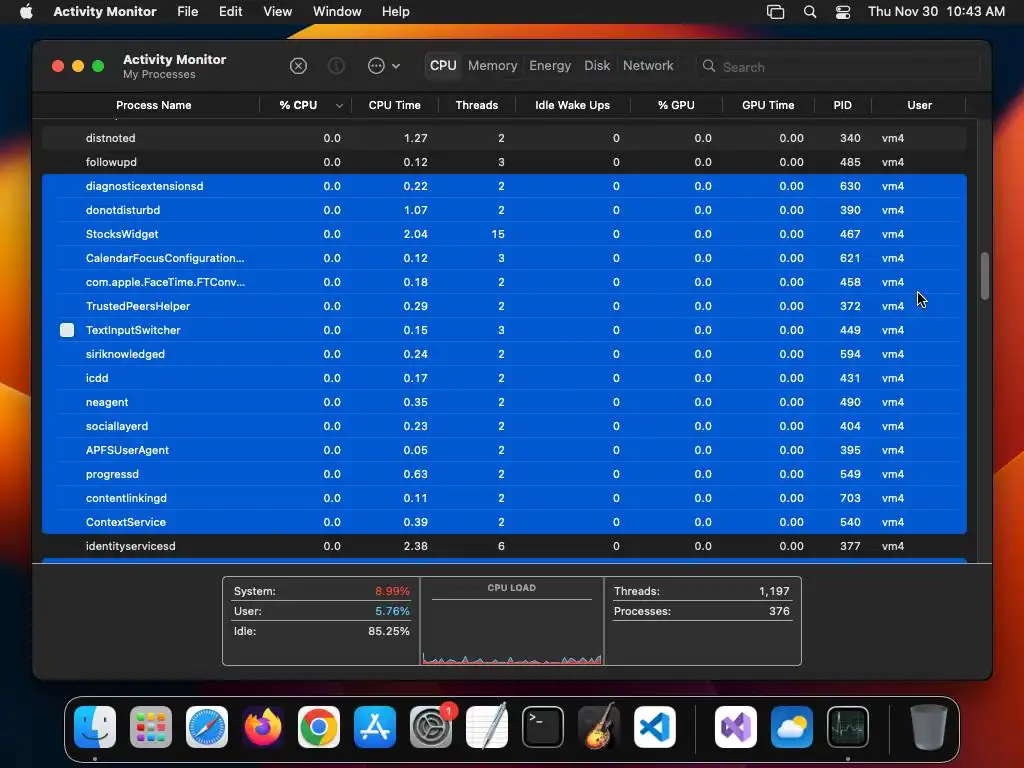Select the icdd process row
This screenshot has width=1024, height=768.
click(x=504, y=378)
